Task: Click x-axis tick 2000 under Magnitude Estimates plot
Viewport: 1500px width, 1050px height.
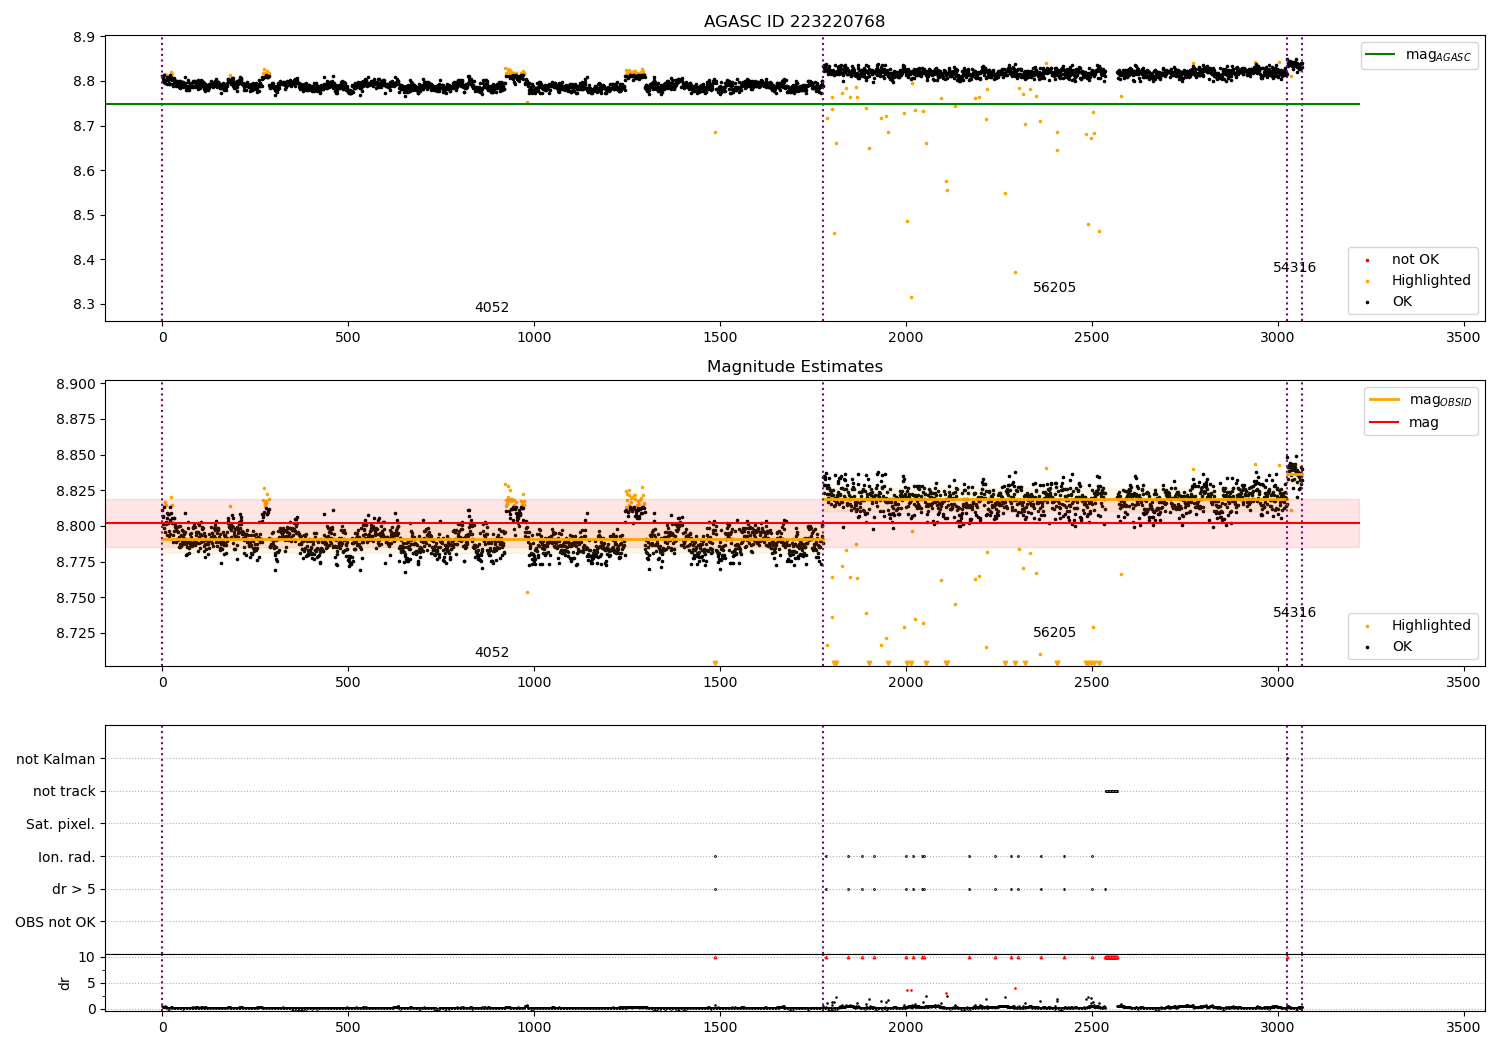Action: (906, 683)
